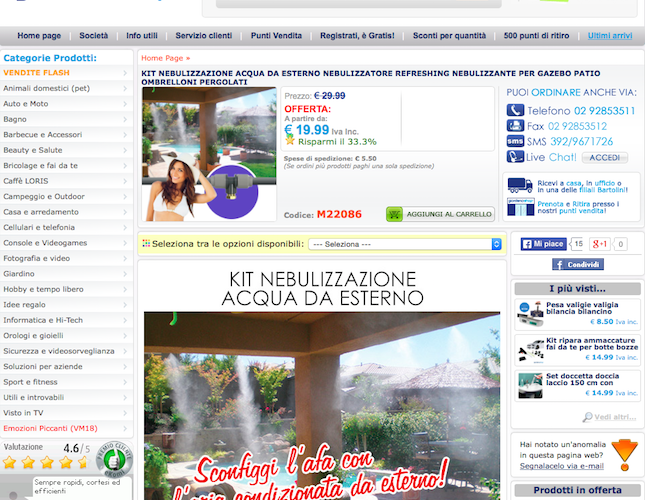Open the Kit ripara ammaccature thumbnail

click(x=530, y=350)
